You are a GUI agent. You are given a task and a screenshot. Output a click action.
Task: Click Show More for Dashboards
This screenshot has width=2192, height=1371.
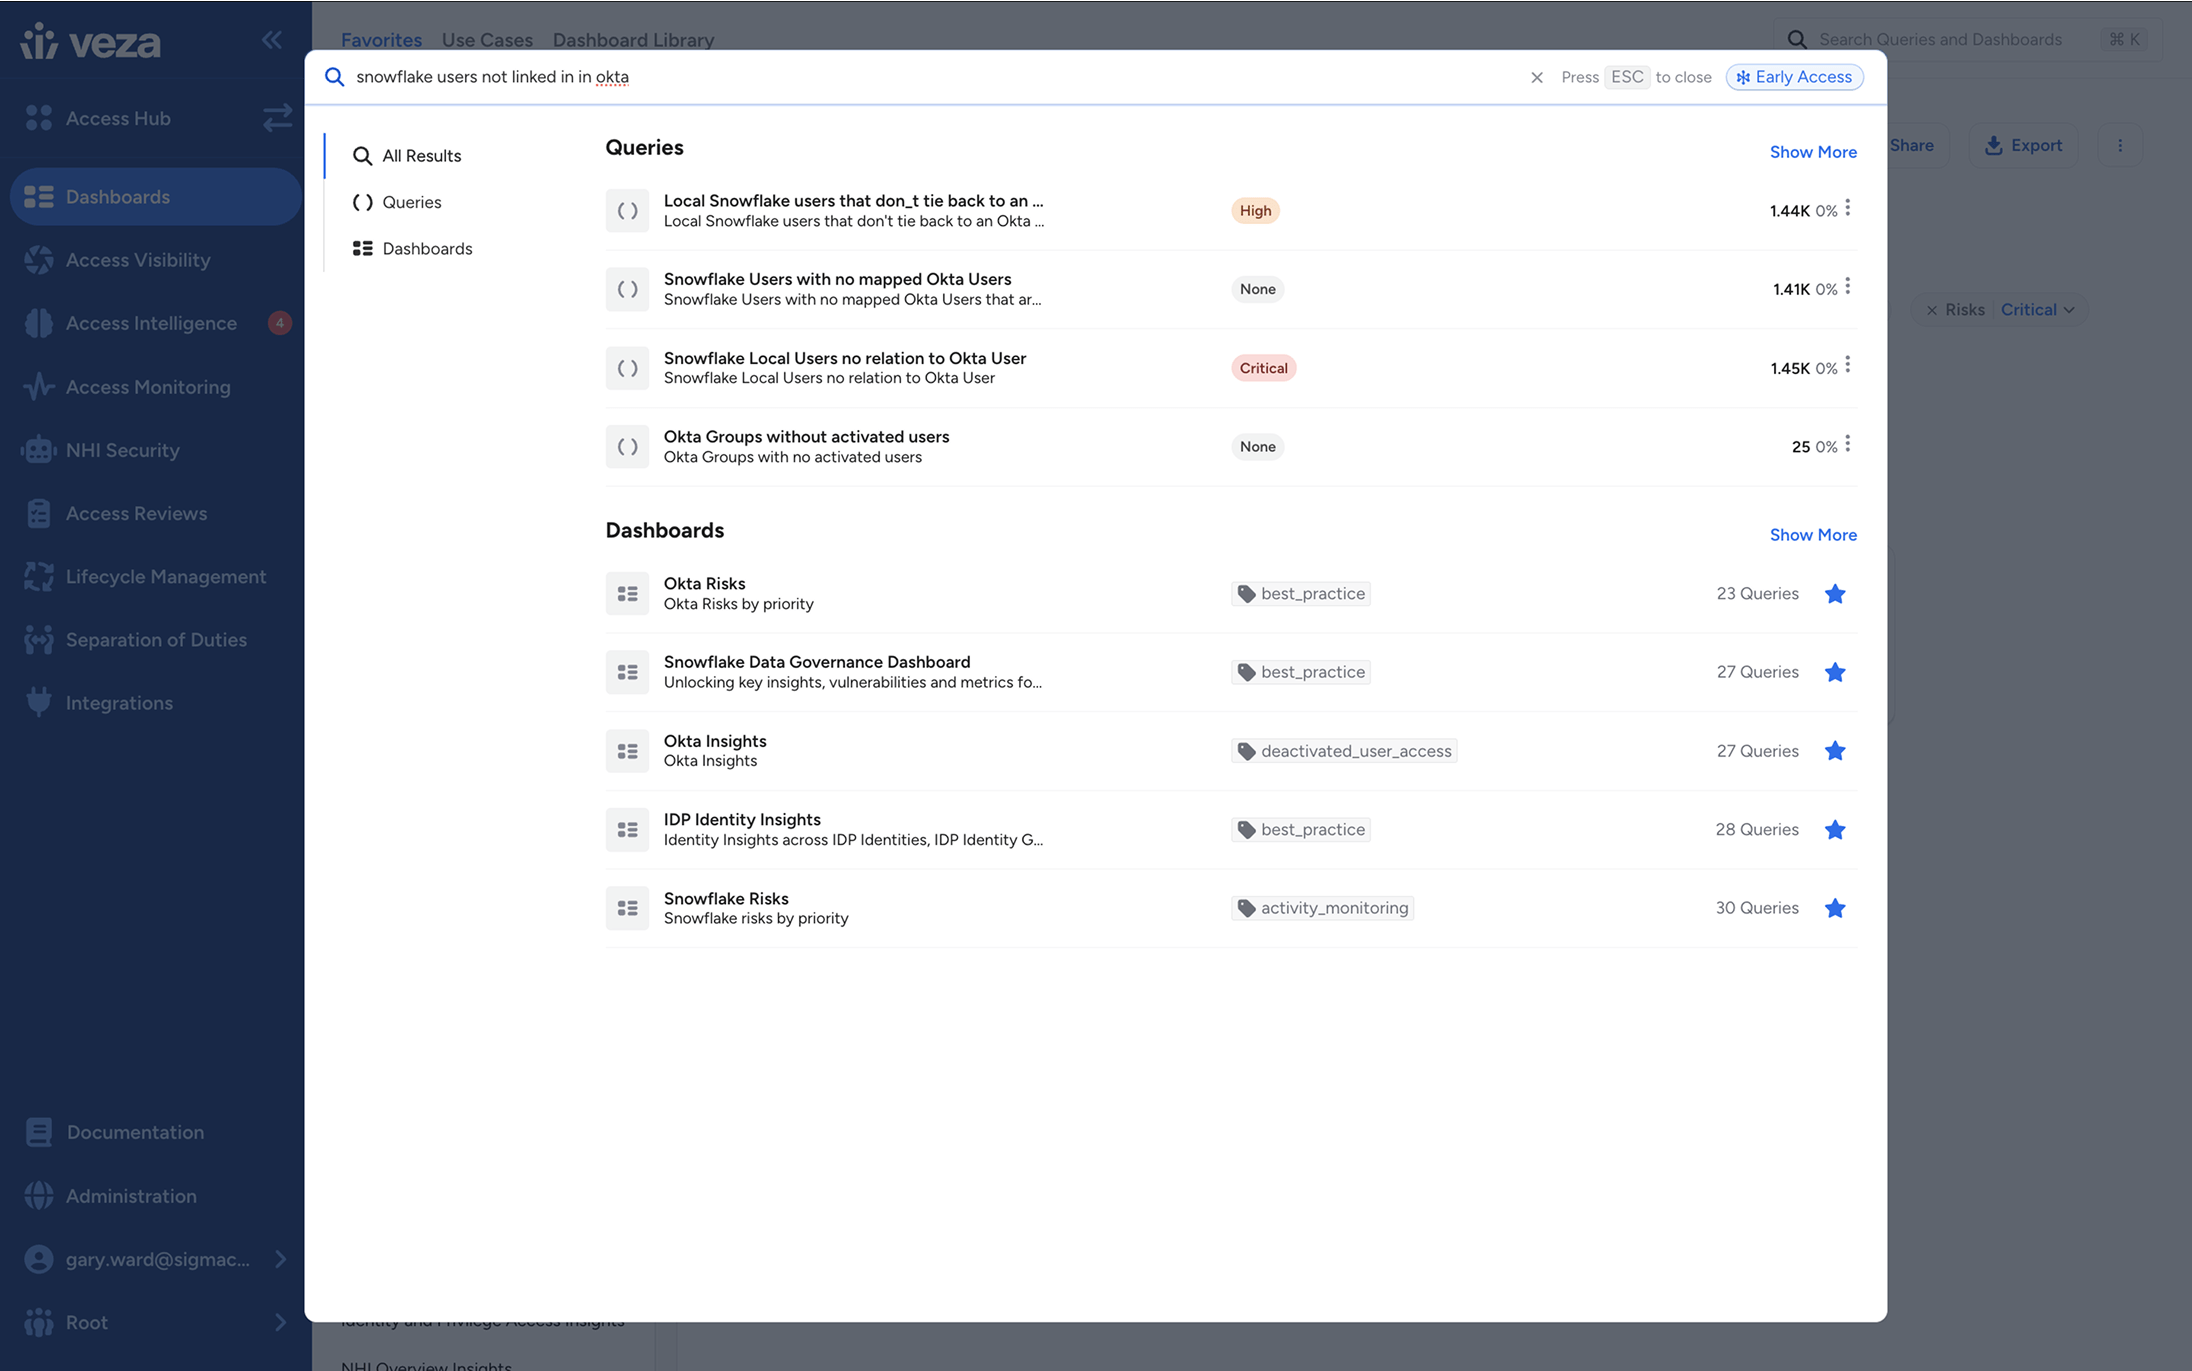pos(1813,535)
